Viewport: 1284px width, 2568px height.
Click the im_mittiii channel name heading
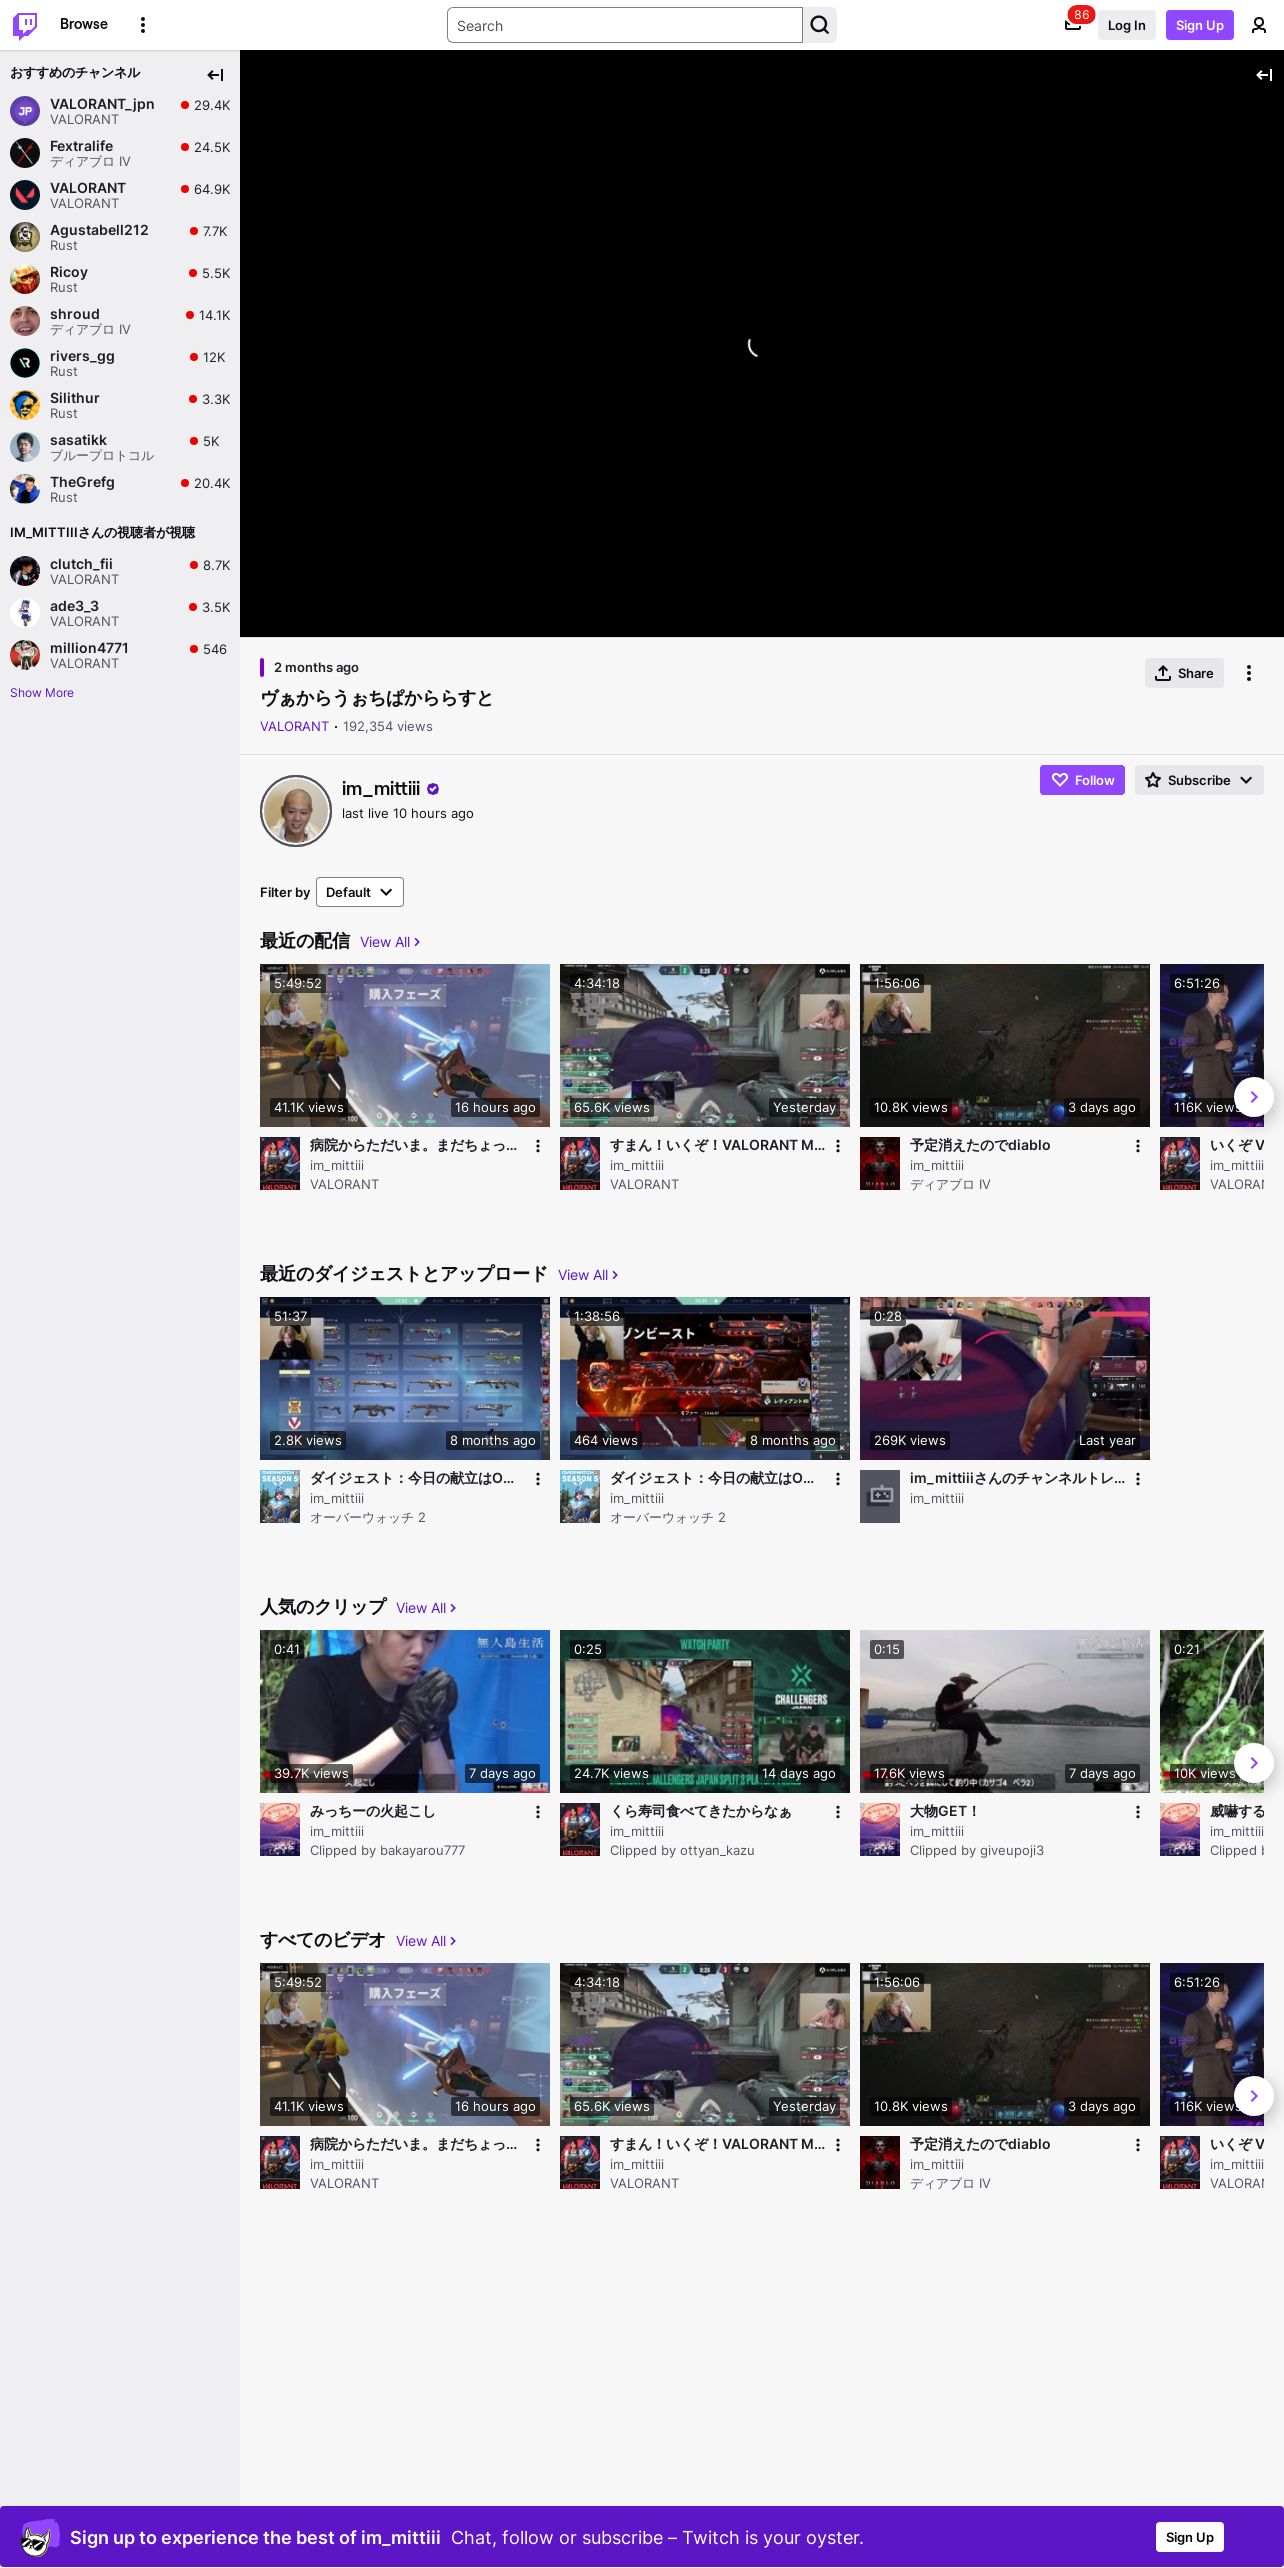pos(381,789)
